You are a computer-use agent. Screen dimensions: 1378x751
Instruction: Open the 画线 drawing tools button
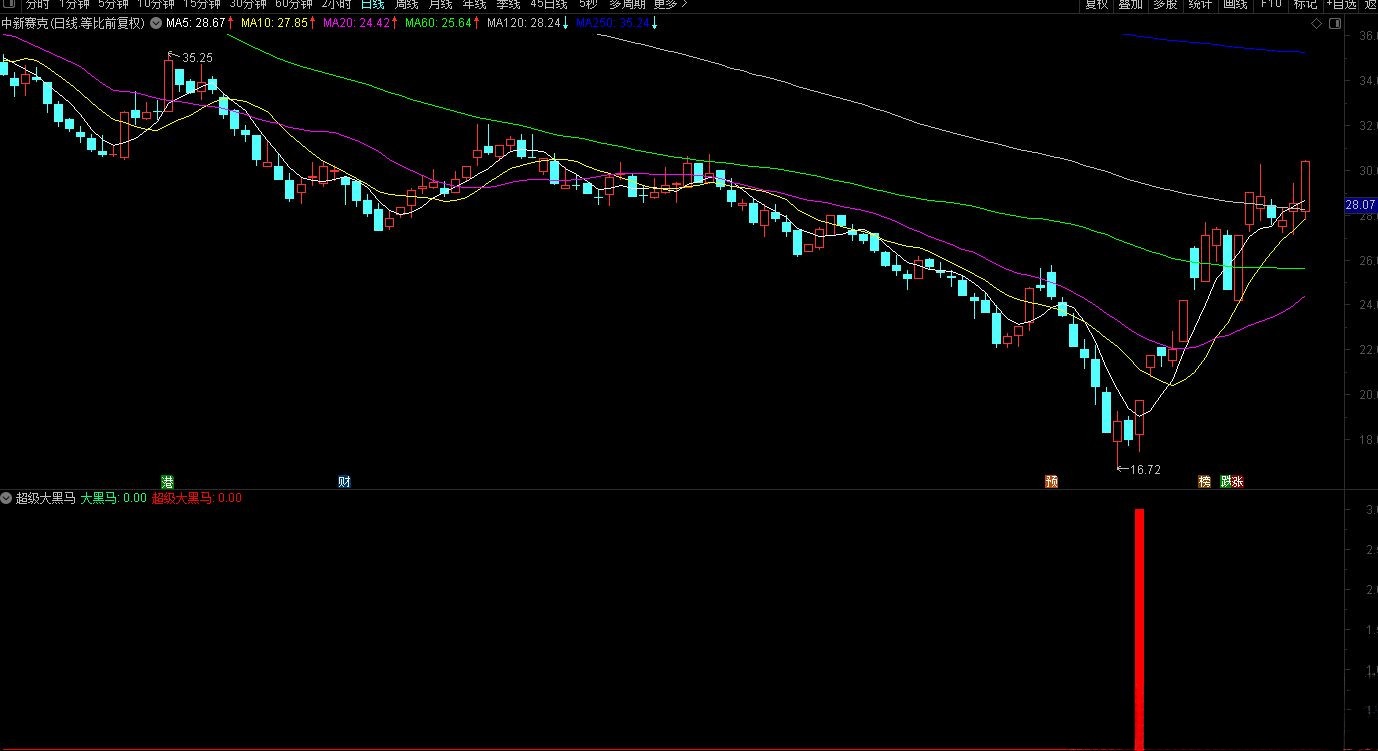pos(1235,4)
